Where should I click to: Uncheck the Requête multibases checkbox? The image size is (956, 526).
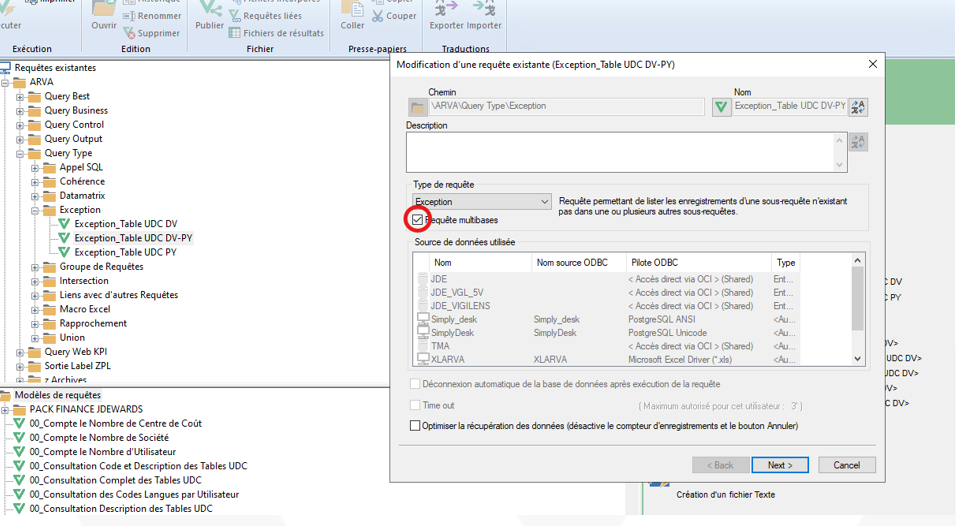pyautogui.click(x=417, y=219)
